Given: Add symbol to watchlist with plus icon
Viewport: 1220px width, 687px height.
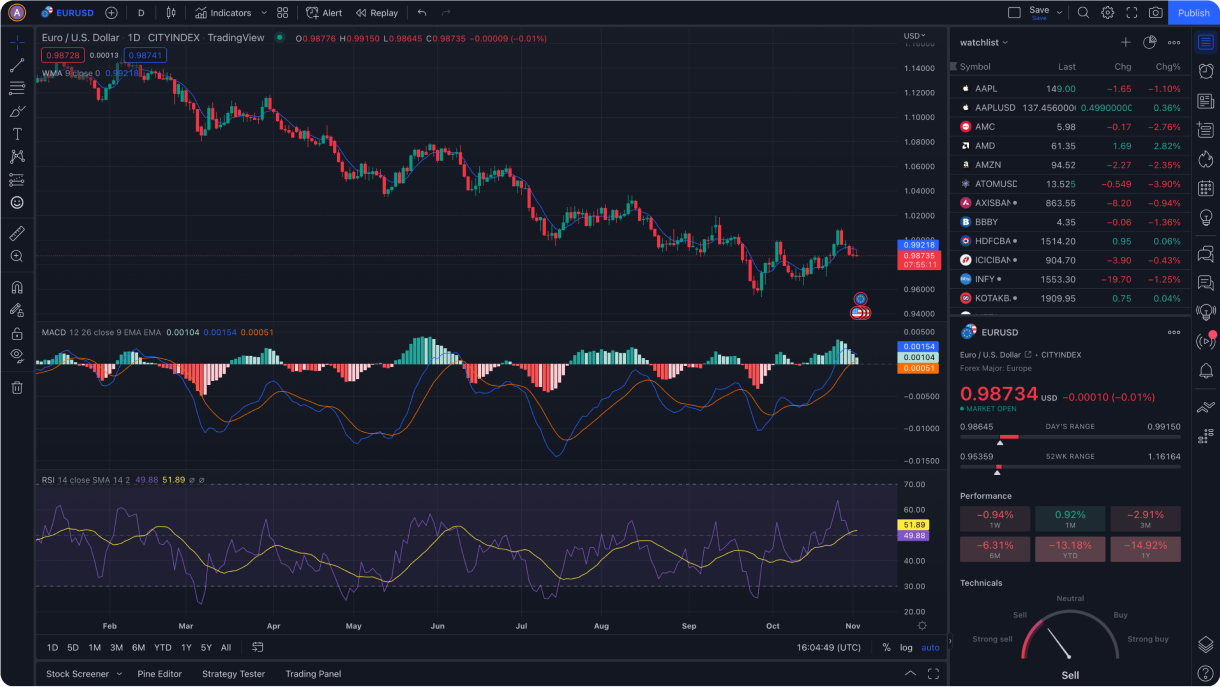Looking at the screenshot, I should point(1125,43).
